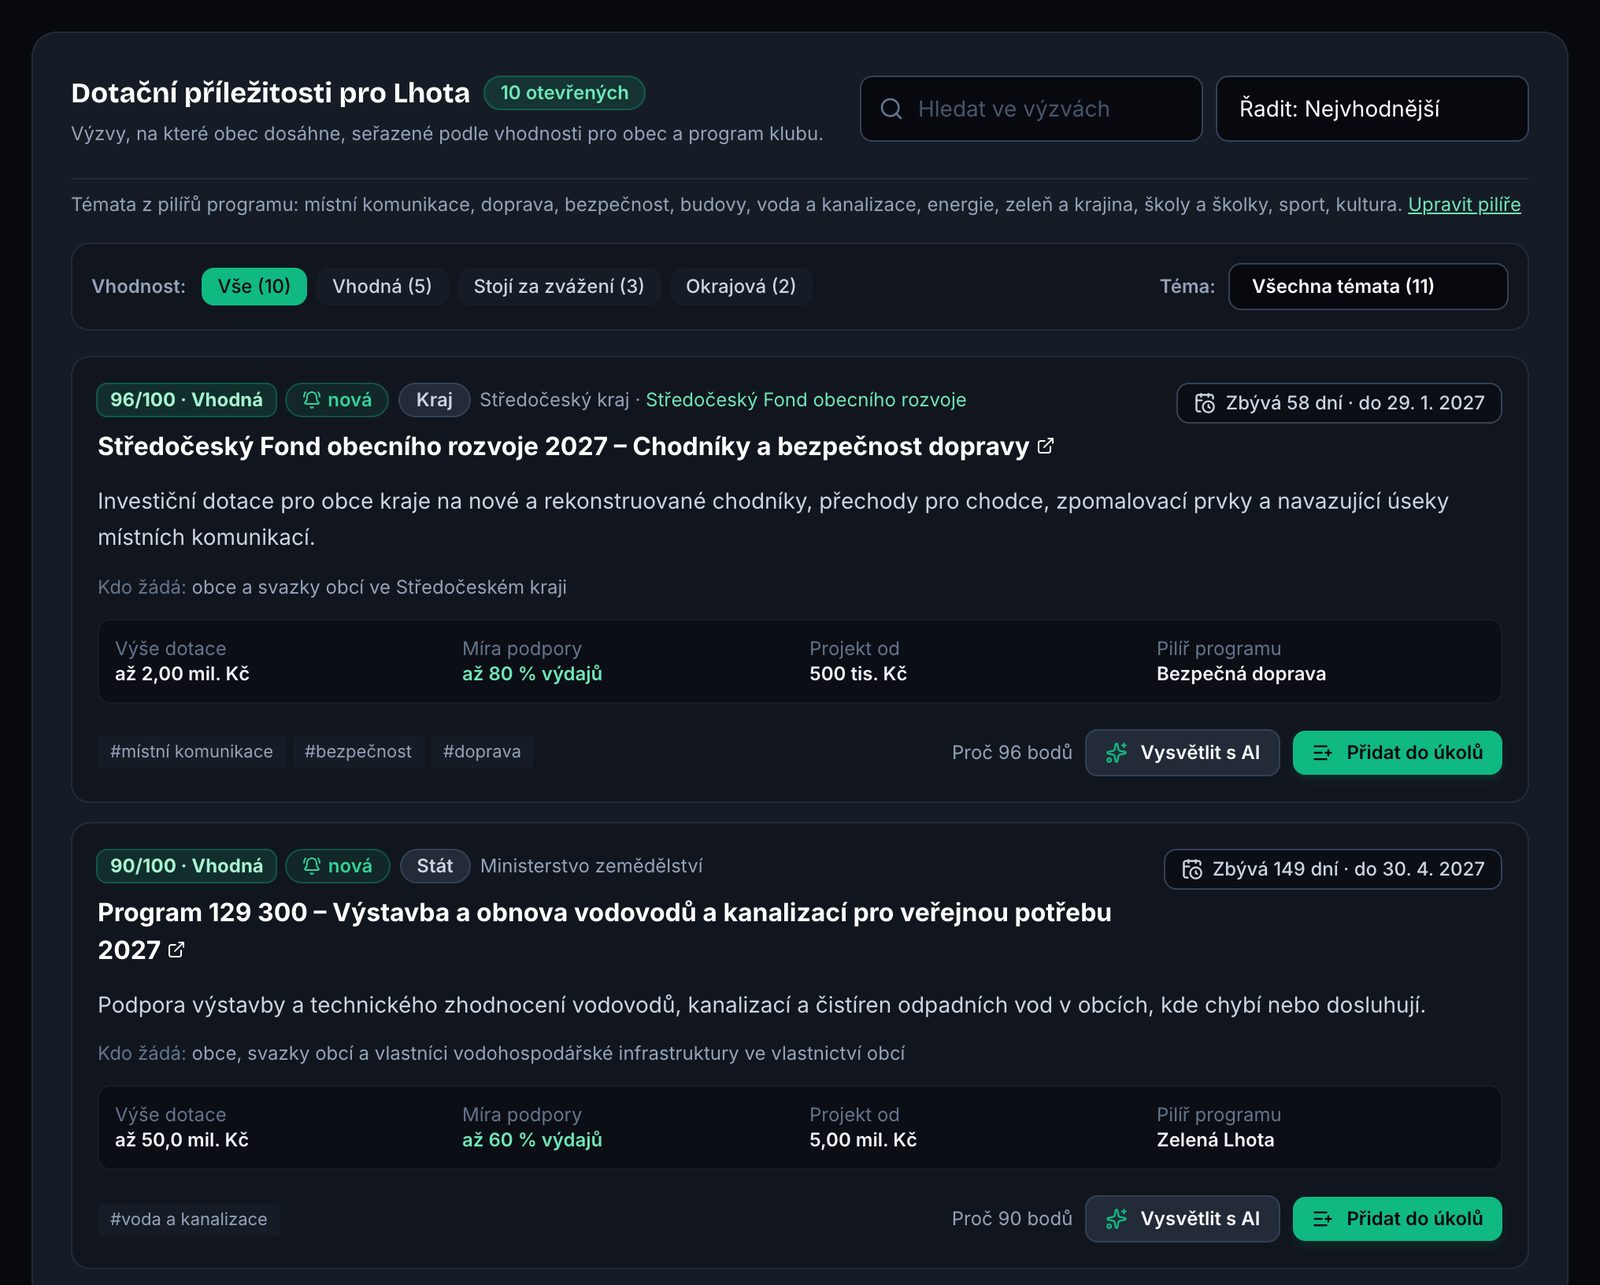Open the Všechna témata (11) dropdown

(x=1368, y=287)
